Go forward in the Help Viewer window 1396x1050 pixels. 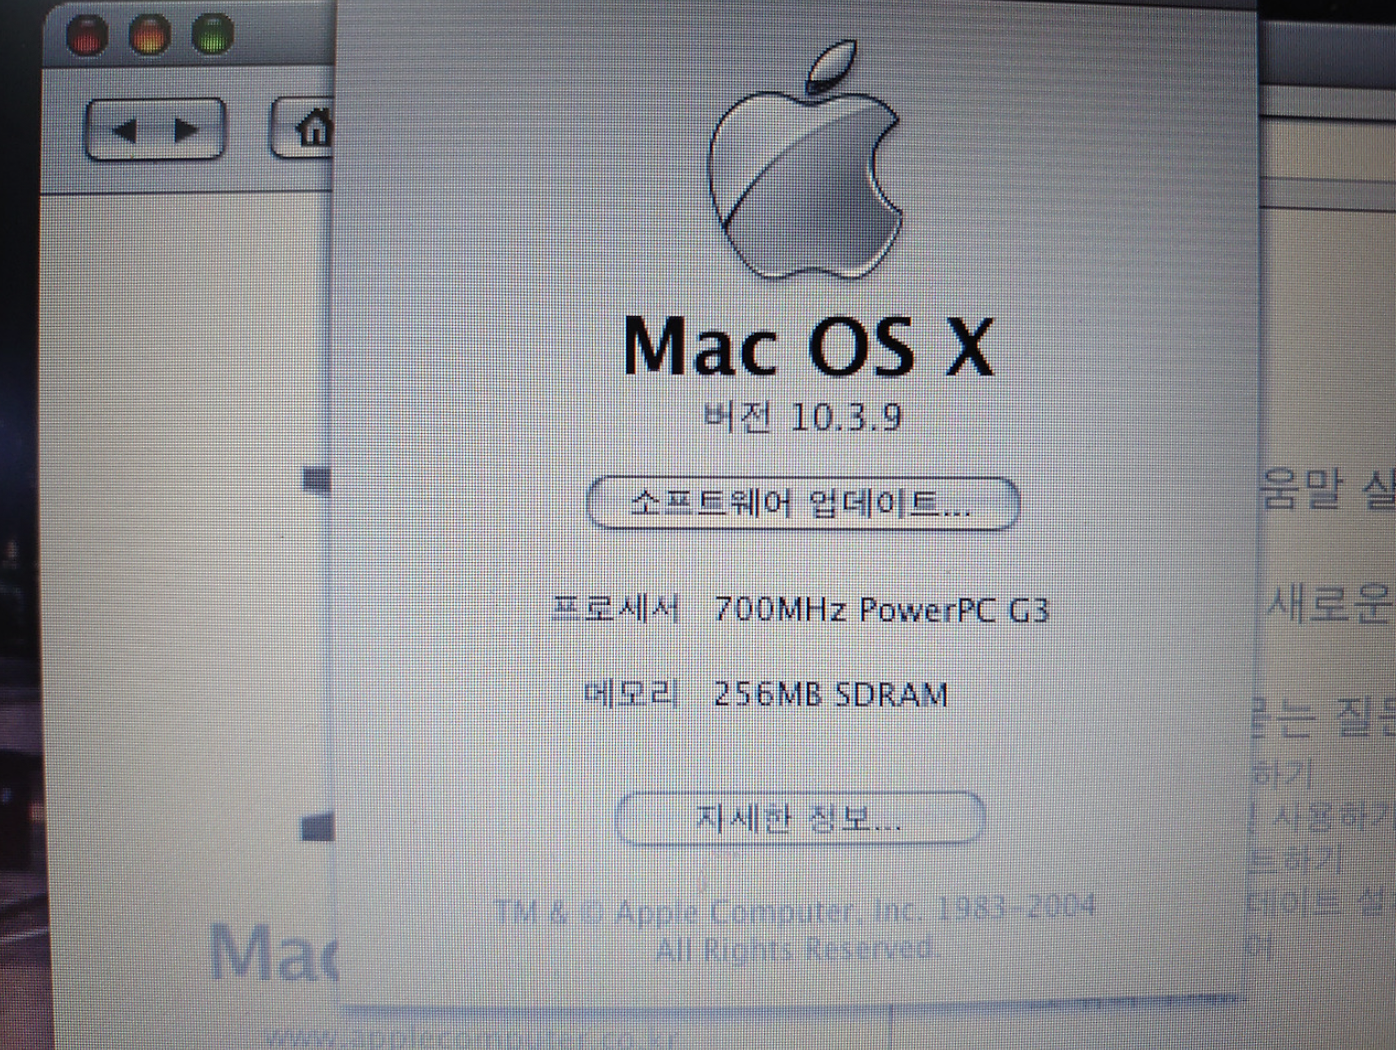click(188, 130)
